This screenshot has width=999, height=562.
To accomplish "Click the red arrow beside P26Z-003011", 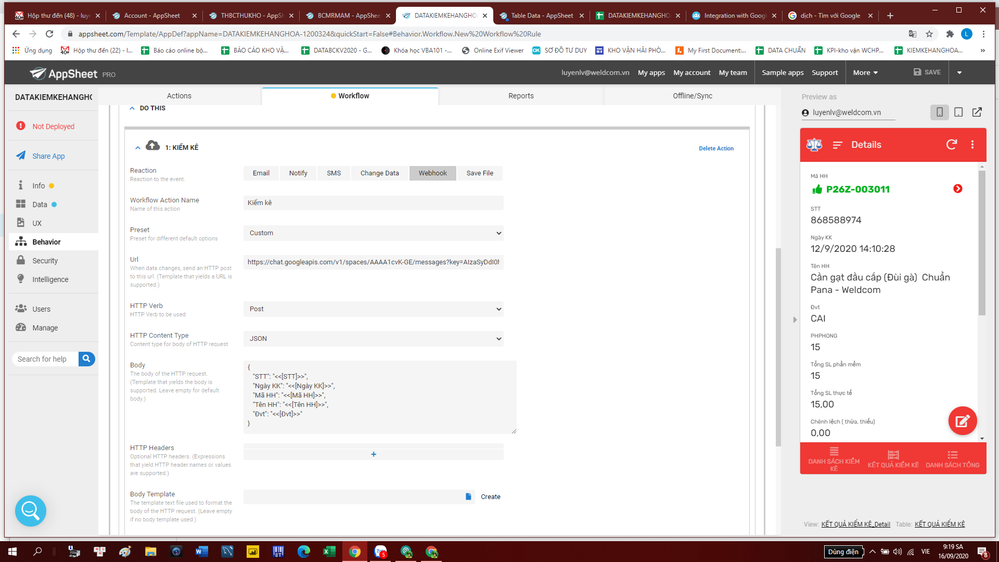I will click(x=958, y=189).
